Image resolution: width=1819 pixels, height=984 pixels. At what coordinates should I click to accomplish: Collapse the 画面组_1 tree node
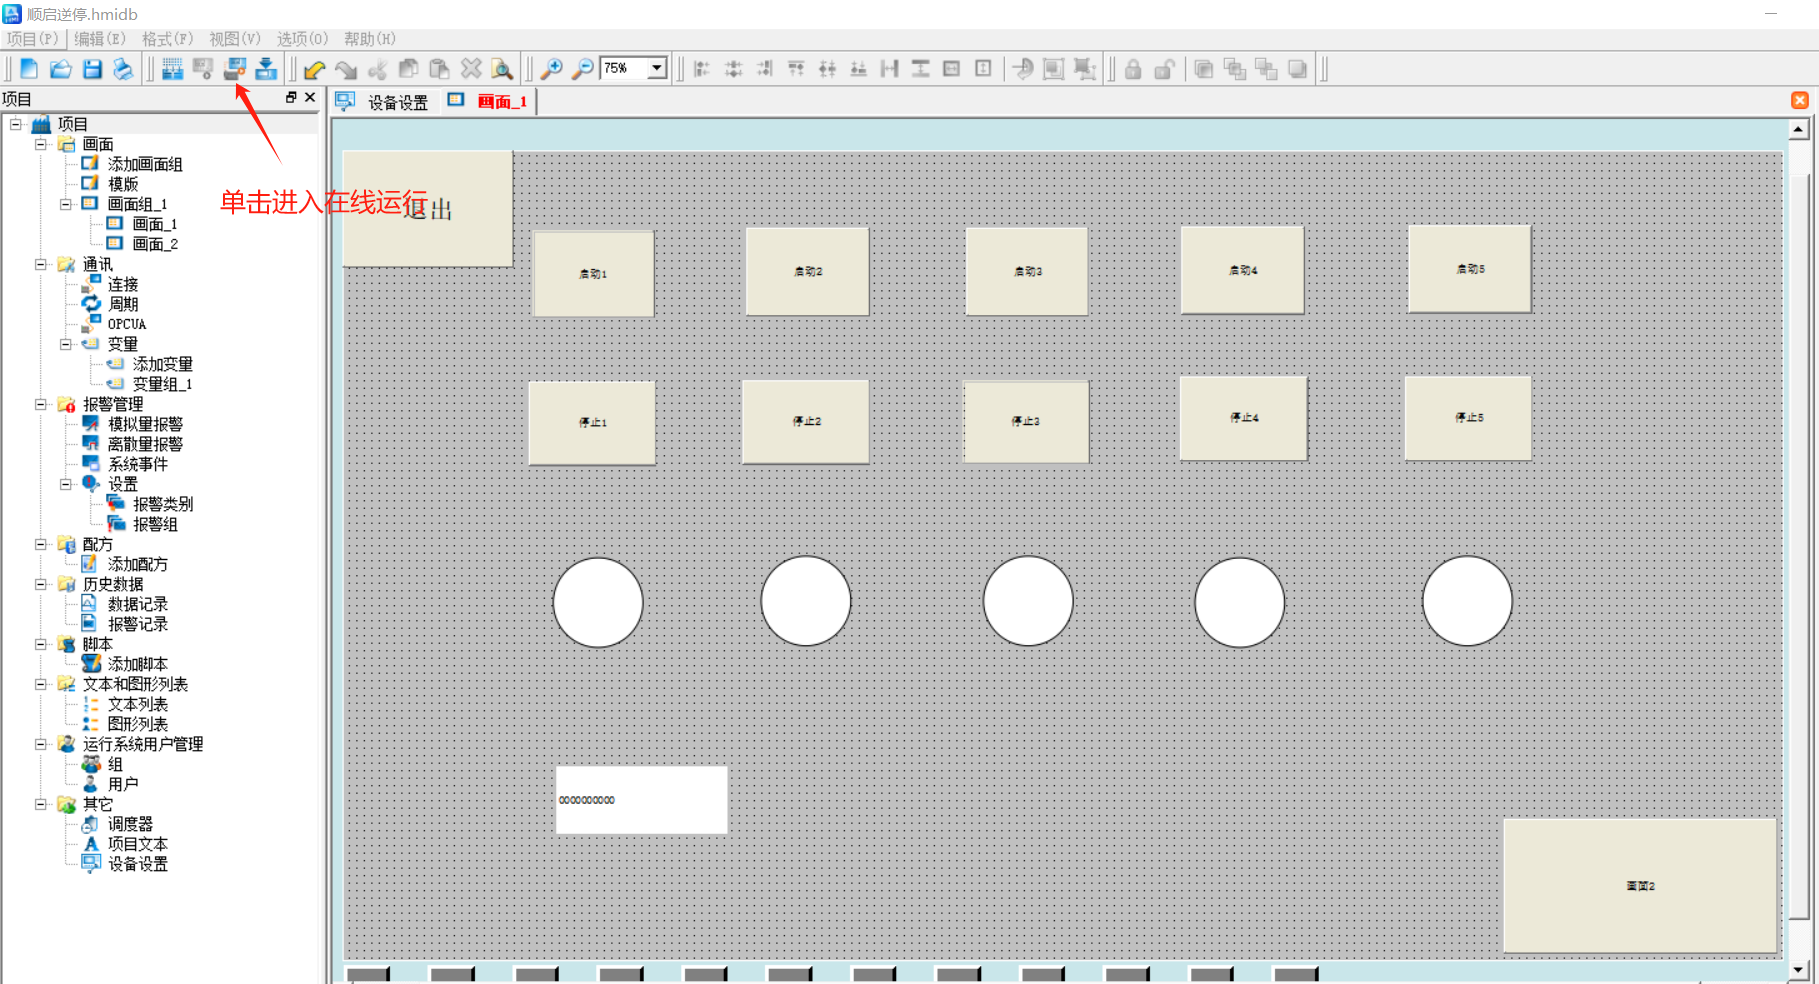pyautogui.click(x=66, y=204)
